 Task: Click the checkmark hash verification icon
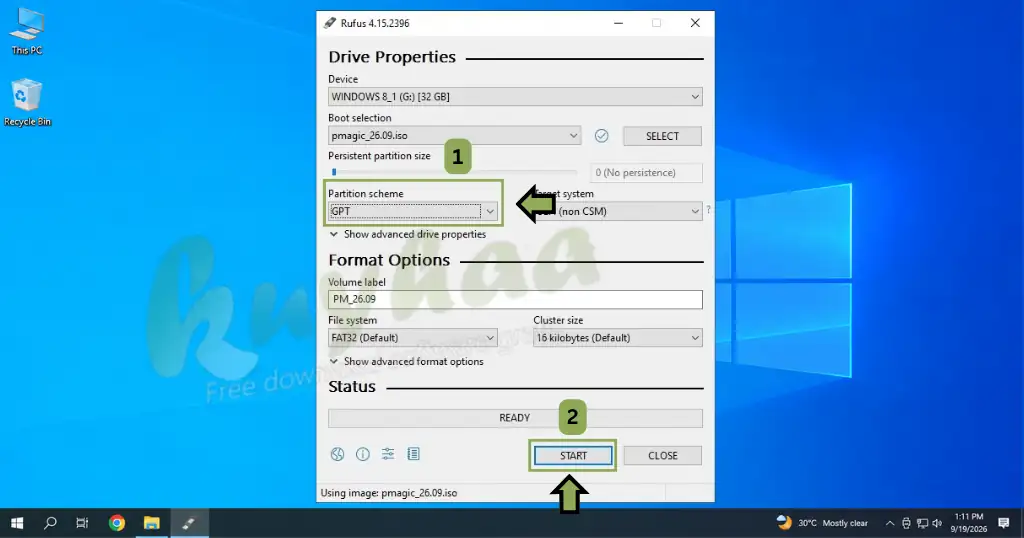(x=601, y=136)
